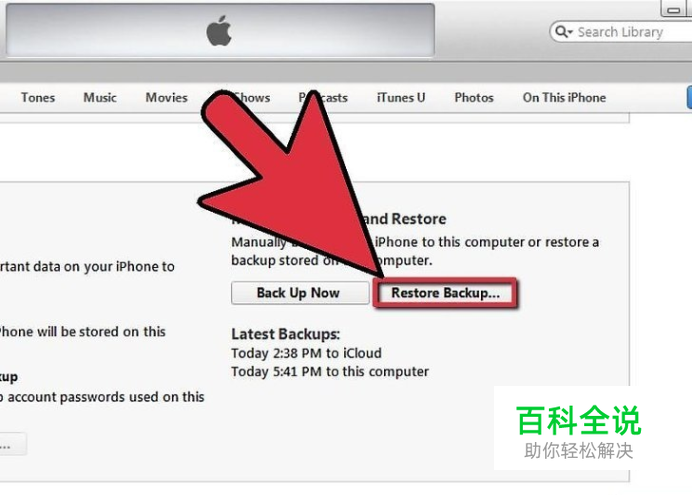Select the Photos tab

(474, 98)
